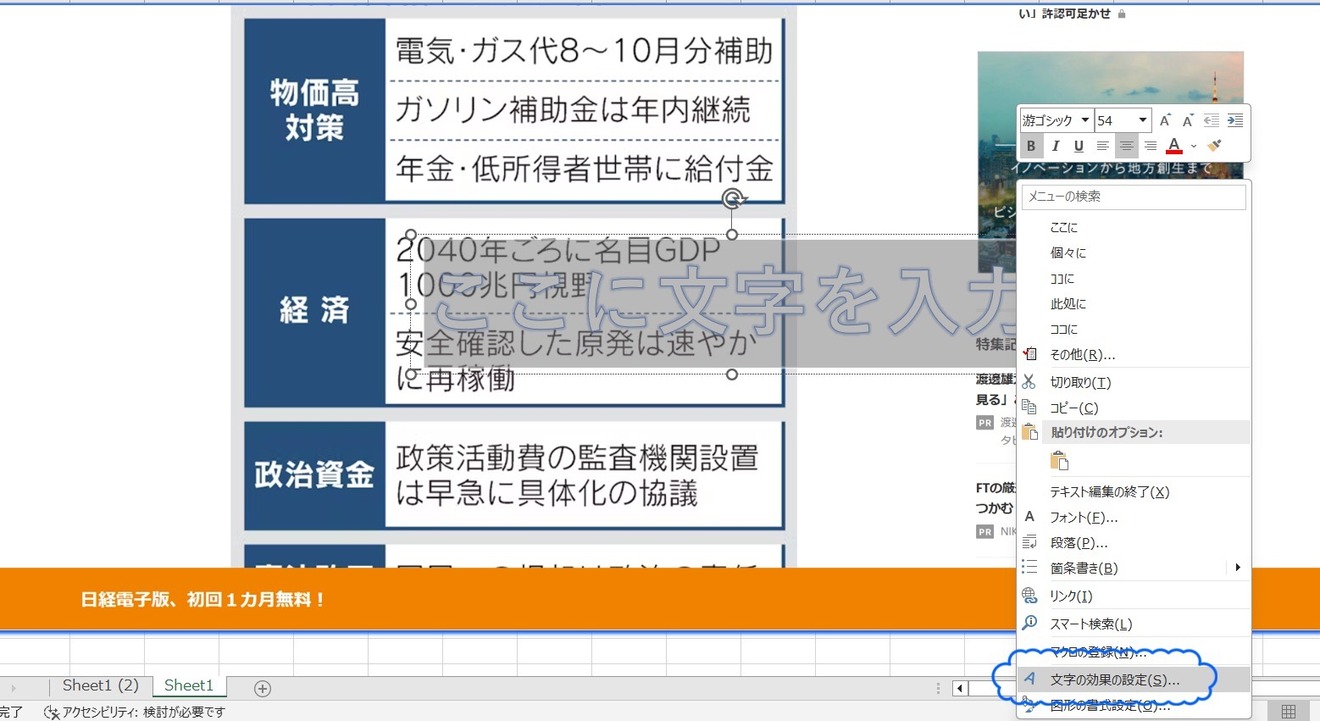
Task: Click the accessibility status icon
Action: (52, 712)
